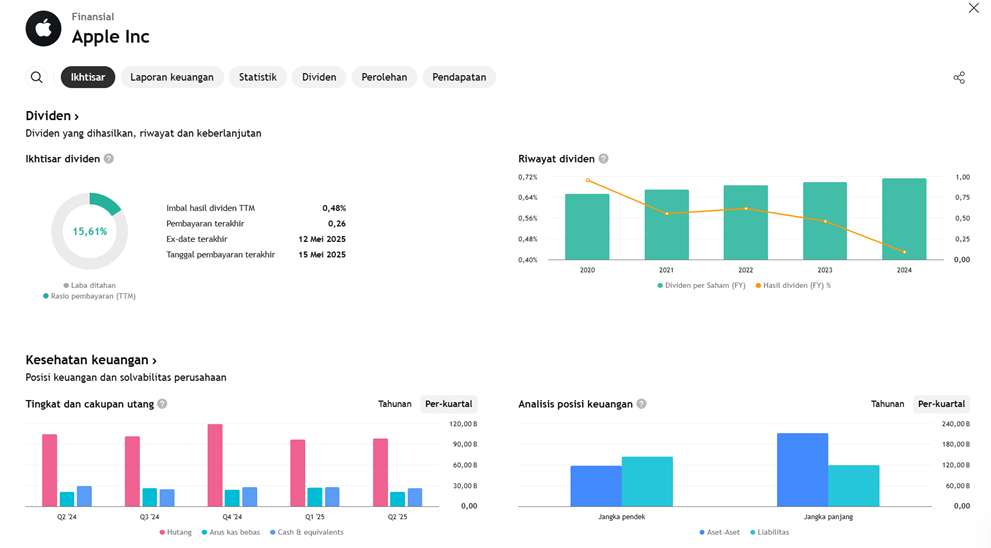Toggle Cash & equivalents legend item

(x=307, y=532)
